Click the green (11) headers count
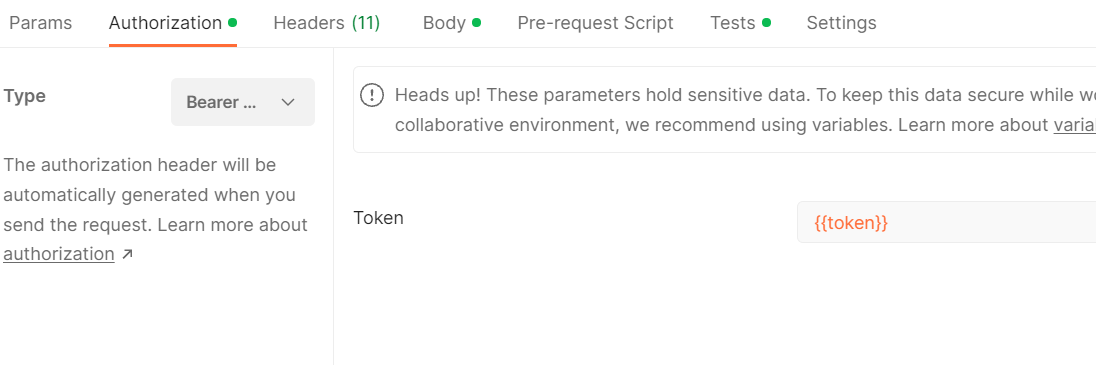1096x365 pixels. [x=366, y=23]
